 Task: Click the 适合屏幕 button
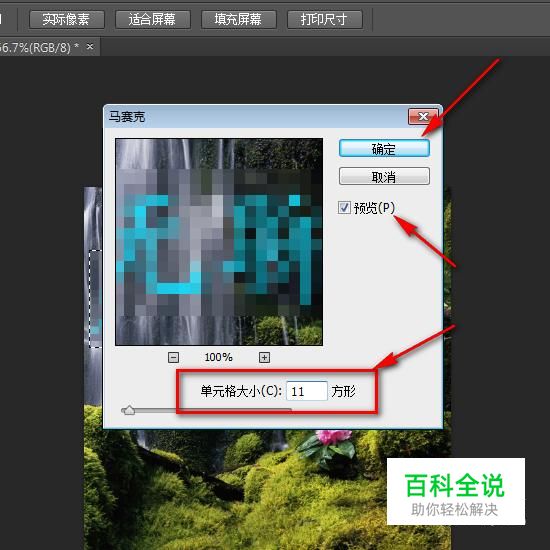[x=153, y=19]
